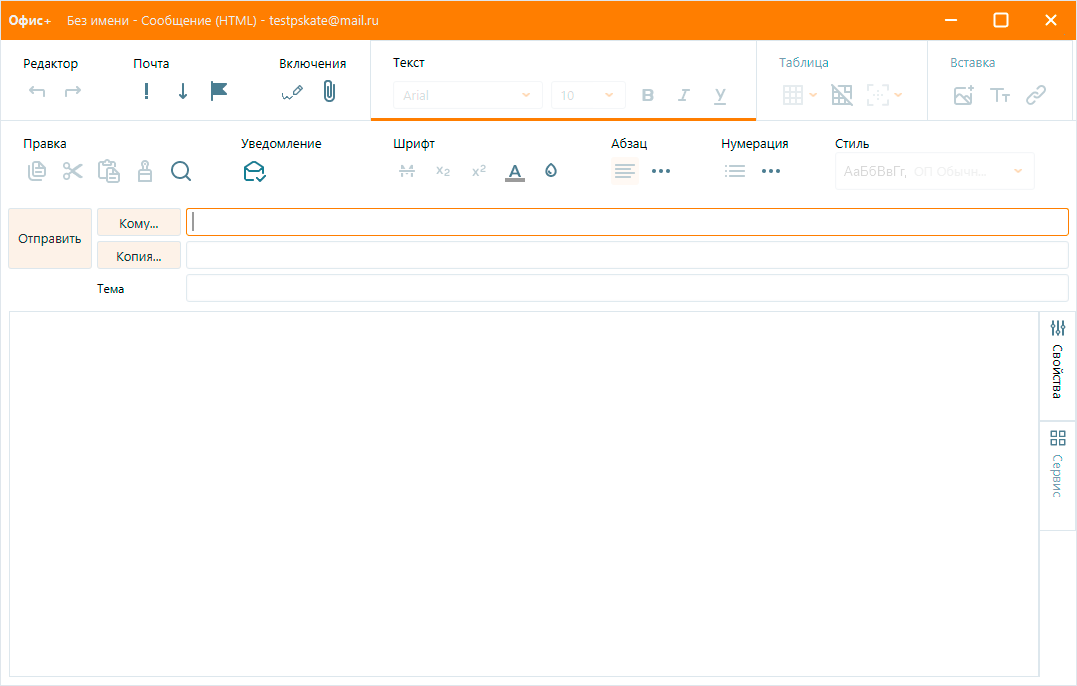Toggle italic text formatting
Image resolution: width=1077 pixels, height=686 pixels.
[x=684, y=95]
